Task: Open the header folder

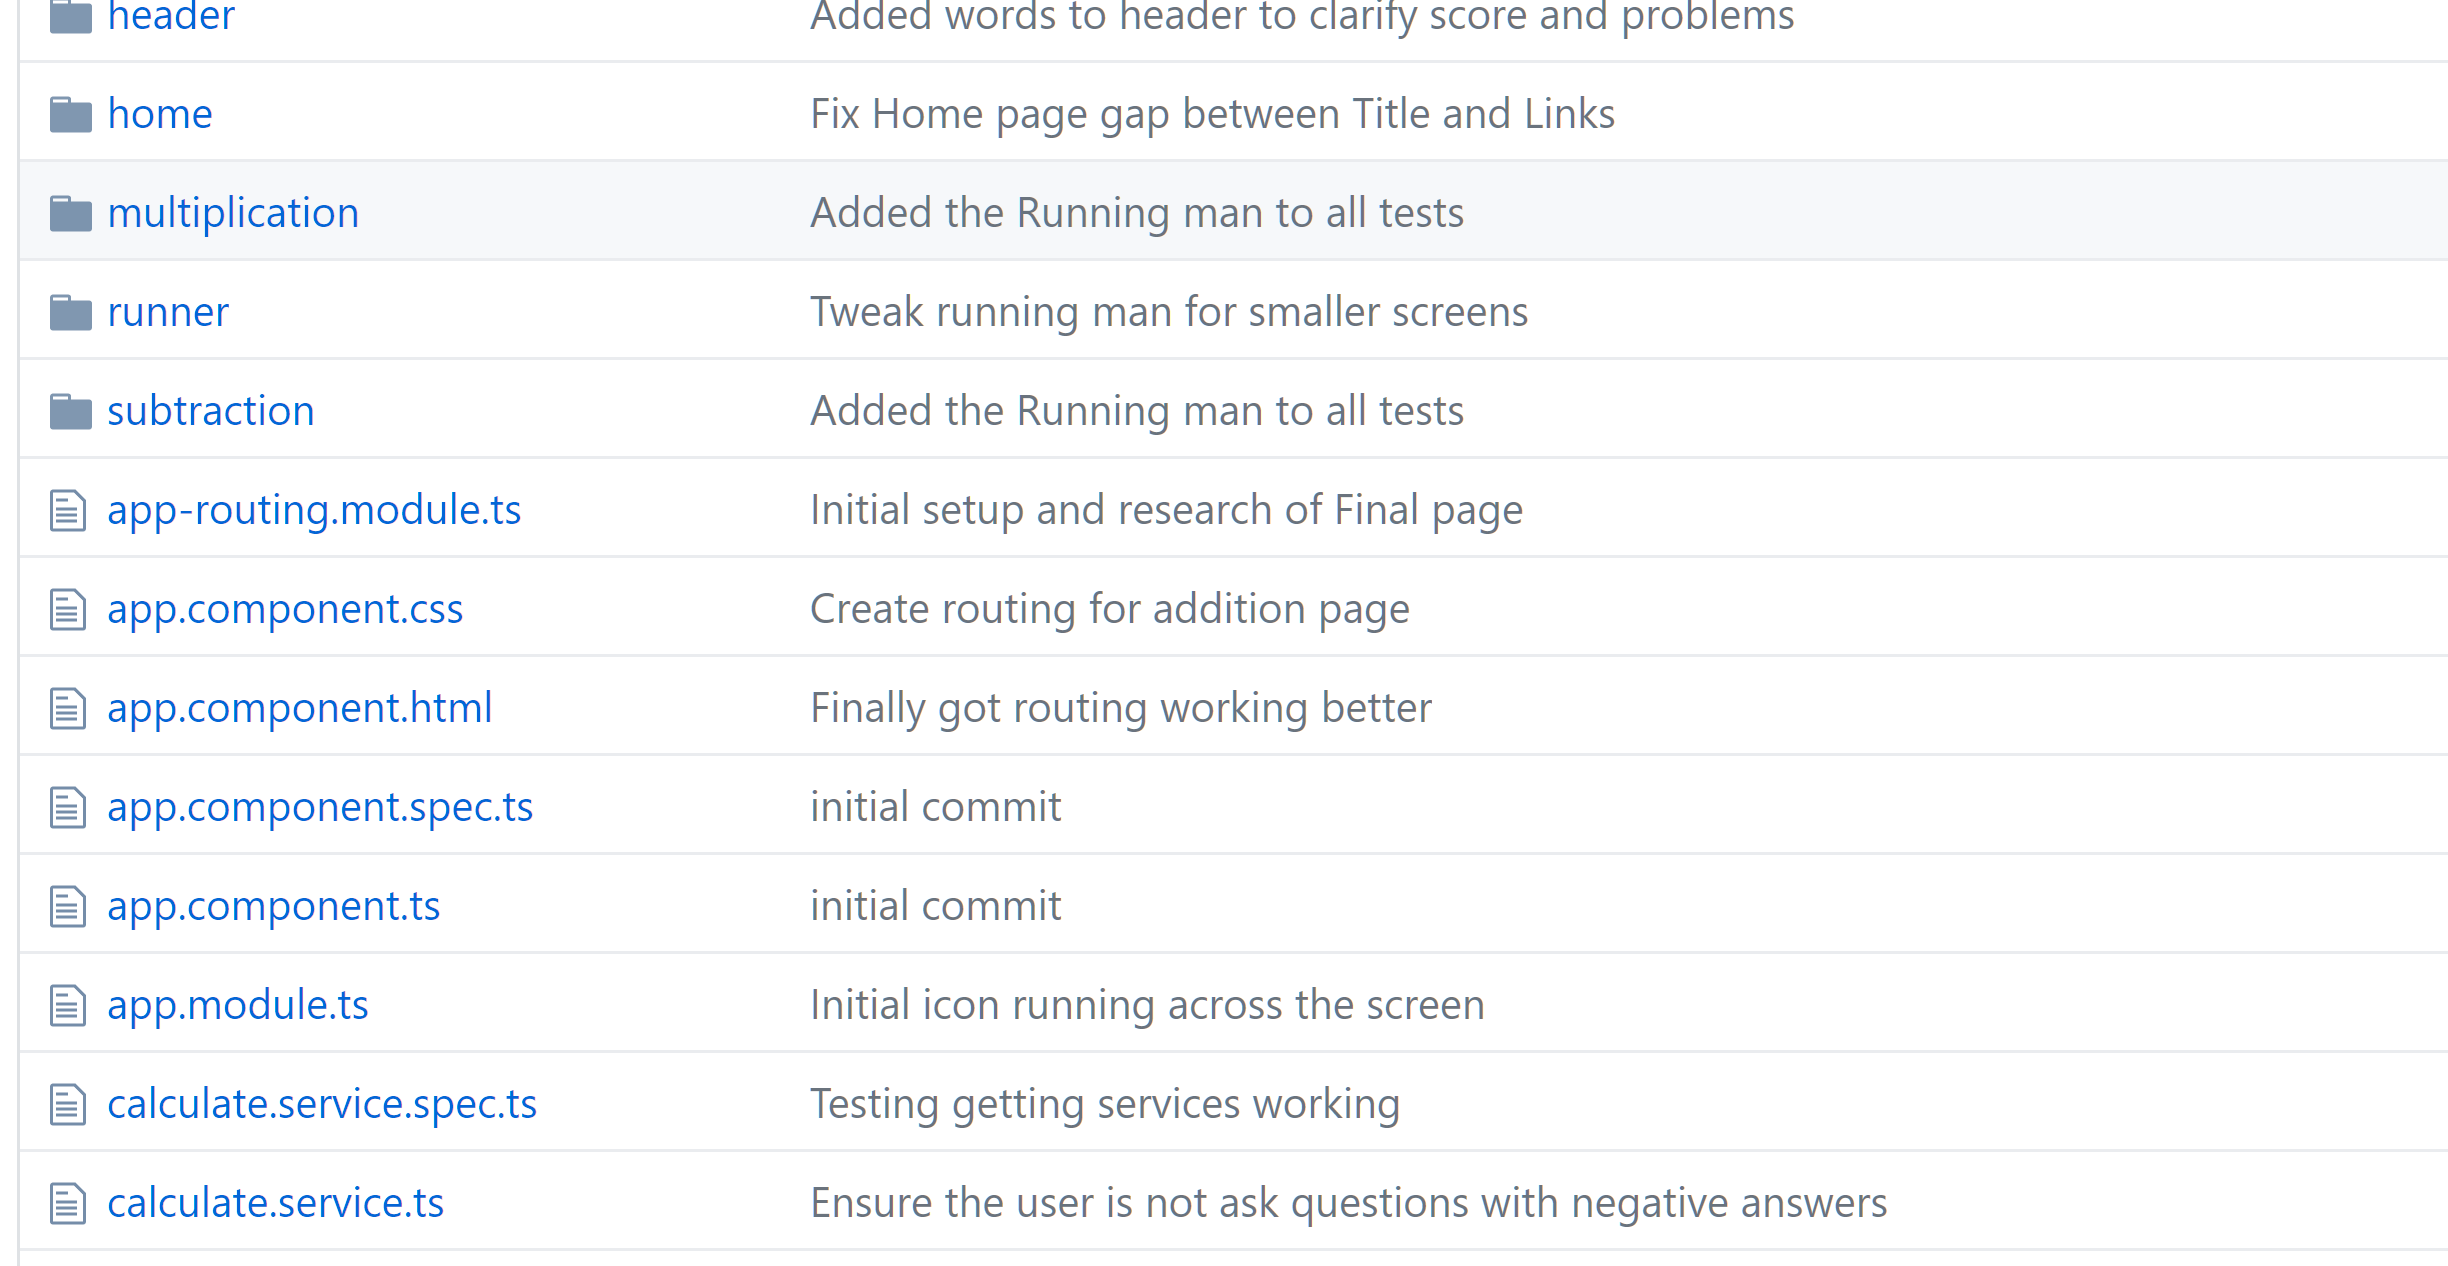Action: point(170,16)
